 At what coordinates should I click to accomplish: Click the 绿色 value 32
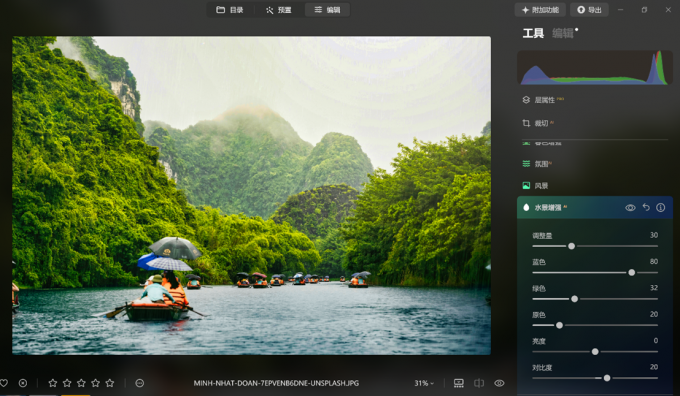click(x=654, y=288)
